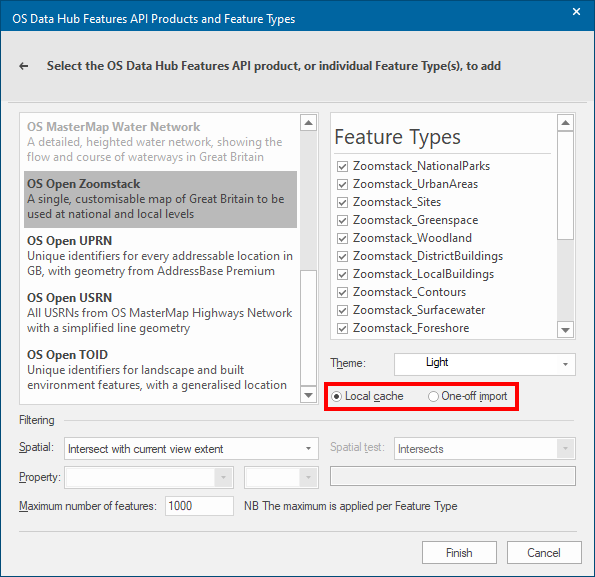
Task: Click Feature Types list up arrow
Action: [565, 123]
